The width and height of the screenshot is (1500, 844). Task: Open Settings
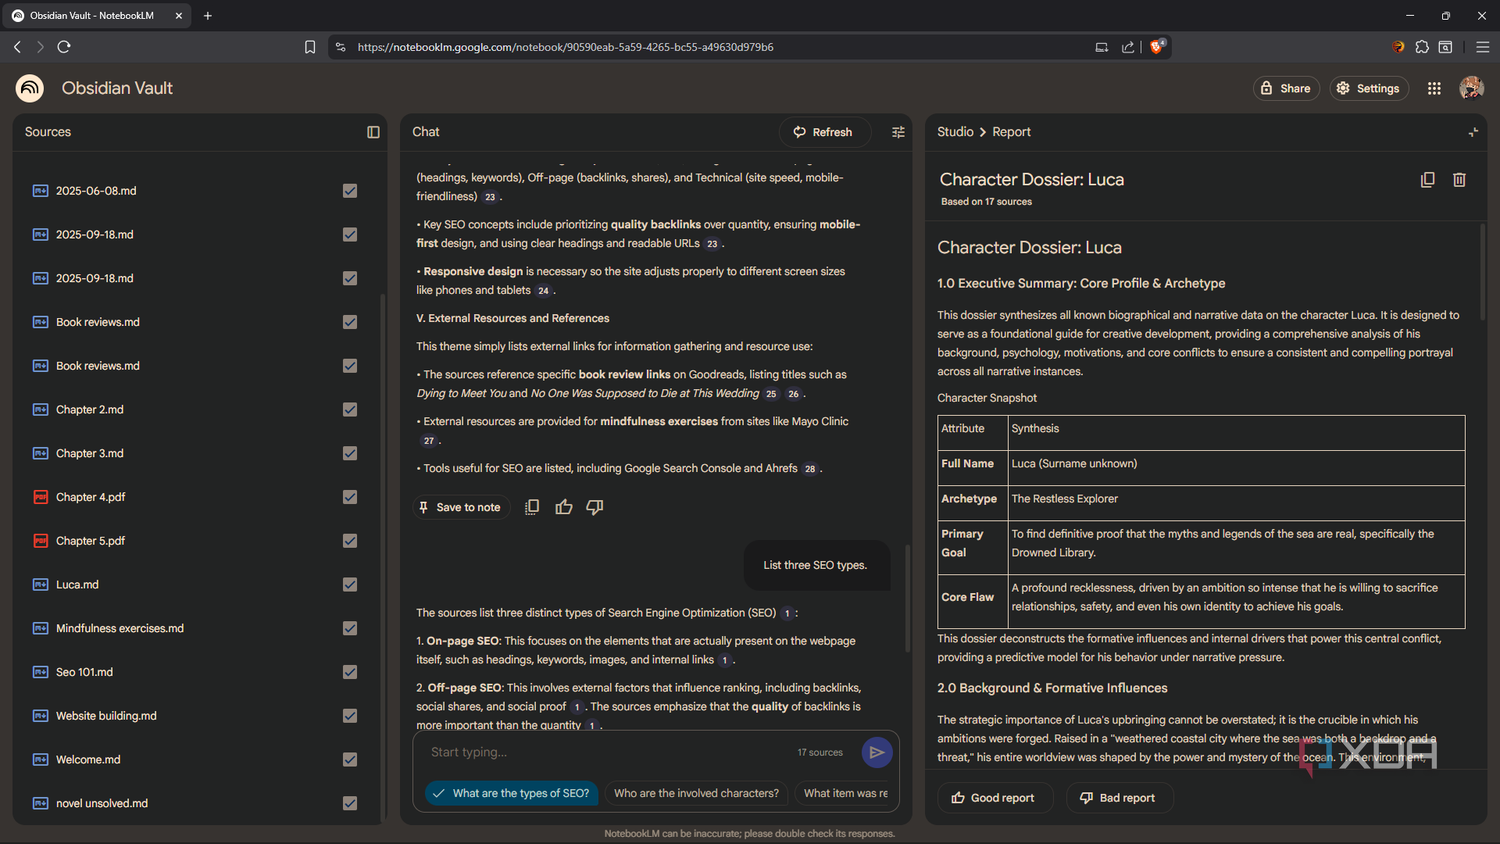coord(1368,88)
